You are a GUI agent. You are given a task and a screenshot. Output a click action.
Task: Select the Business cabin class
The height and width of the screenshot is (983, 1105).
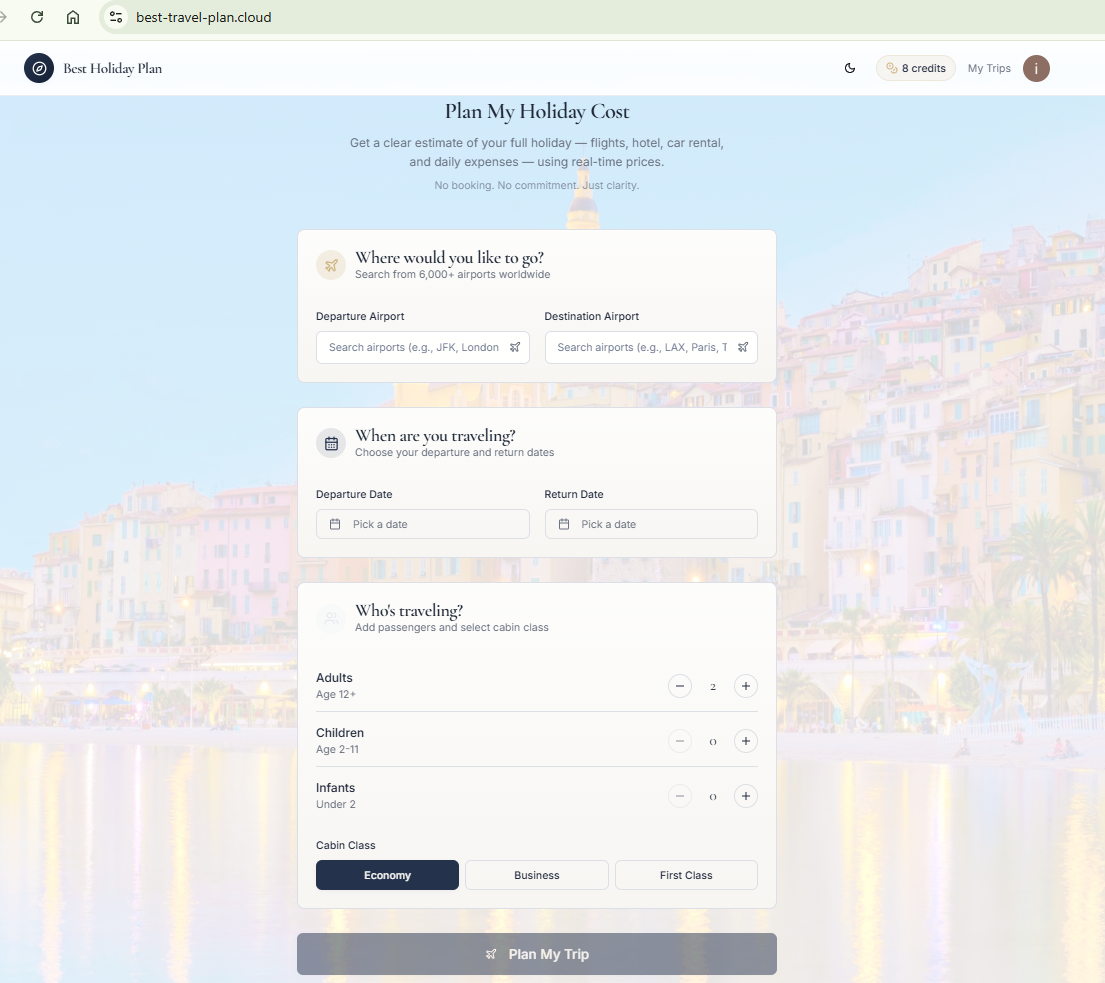pyautogui.click(x=536, y=874)
